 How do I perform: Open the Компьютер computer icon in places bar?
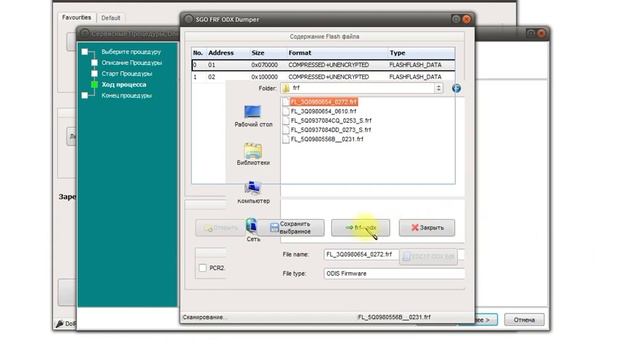253,188
